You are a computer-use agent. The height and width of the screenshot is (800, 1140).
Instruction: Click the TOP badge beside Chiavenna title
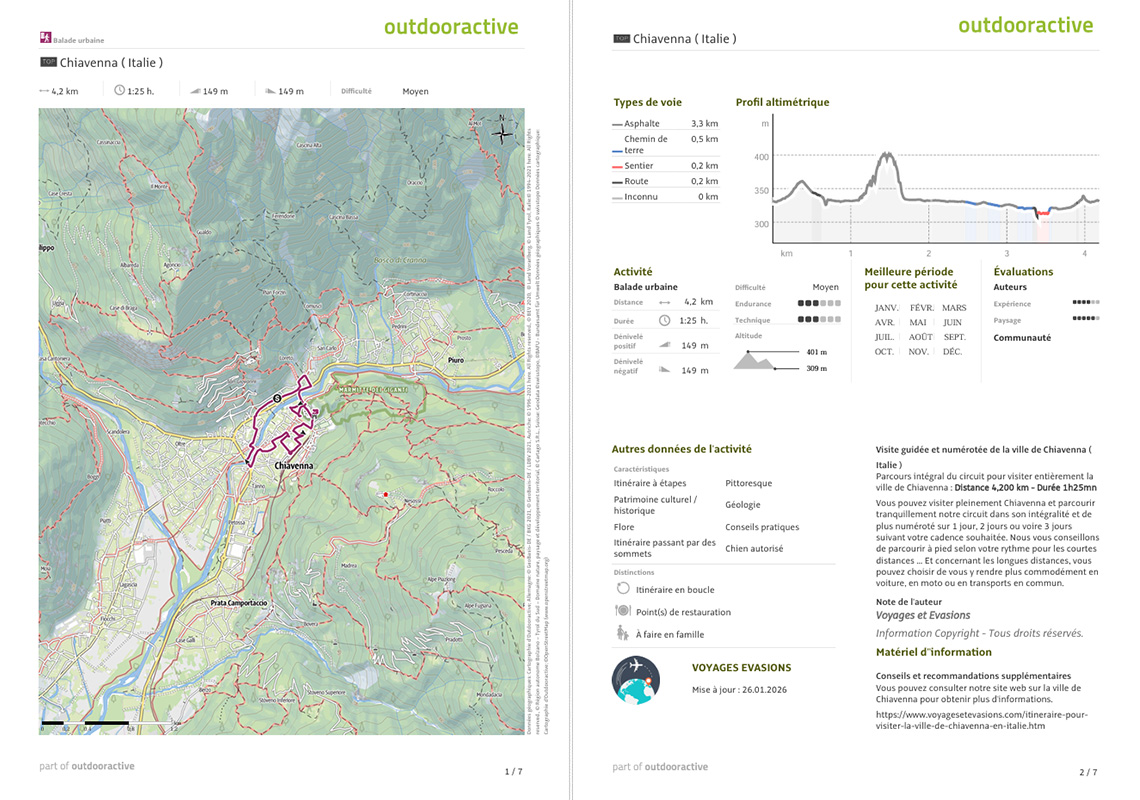[48, 62]
